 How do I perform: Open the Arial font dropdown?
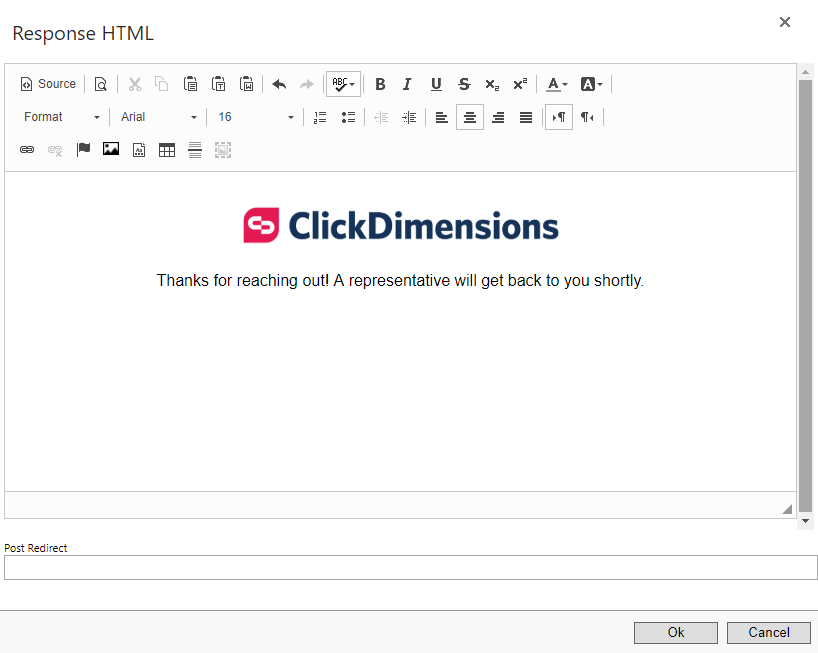(x=159, y=117)
